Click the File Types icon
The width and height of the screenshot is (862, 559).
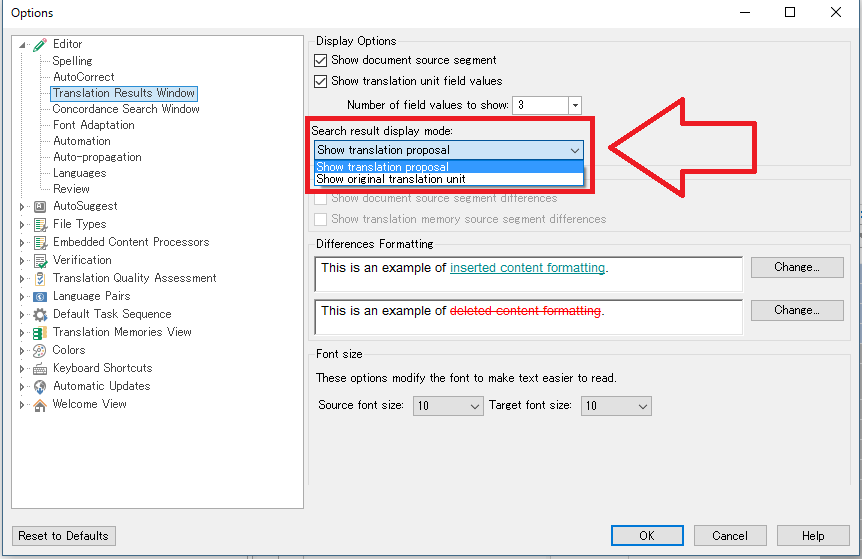coord(40,224)
